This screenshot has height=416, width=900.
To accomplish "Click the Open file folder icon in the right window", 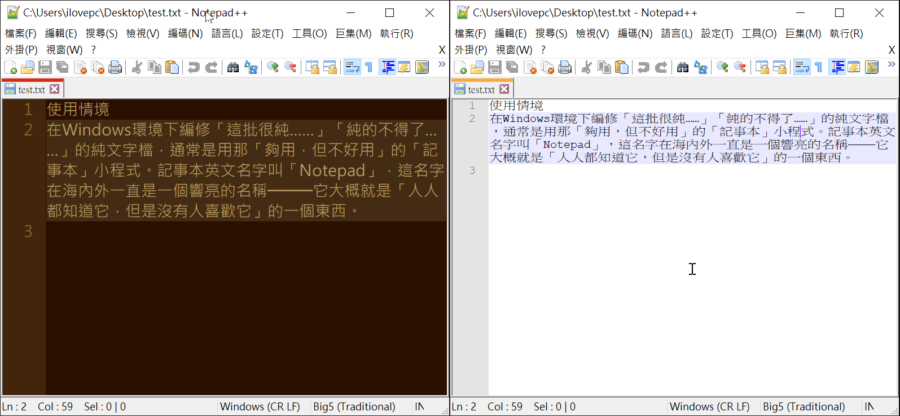I will 478,68.
